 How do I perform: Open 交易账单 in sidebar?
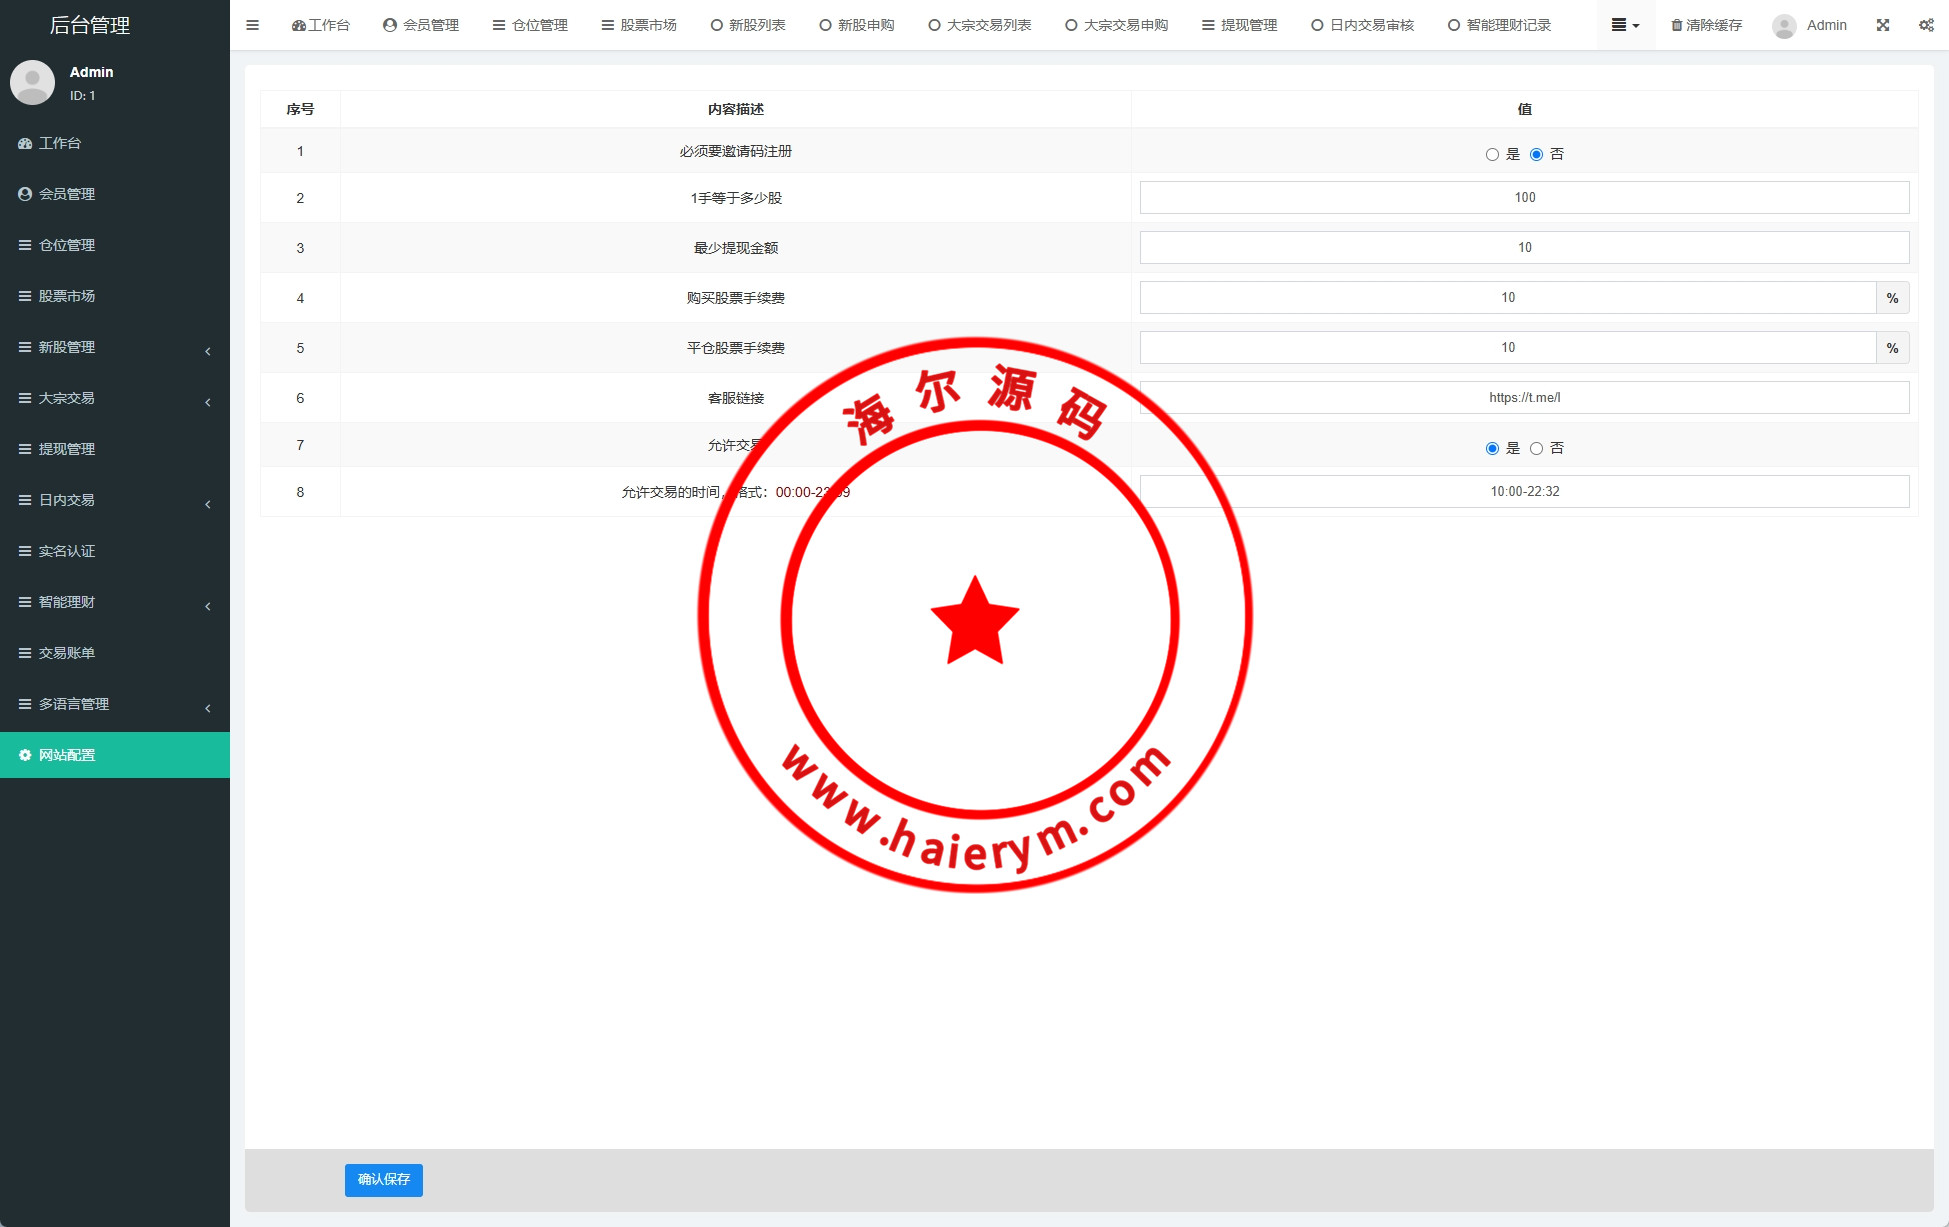tap(66, 653)
